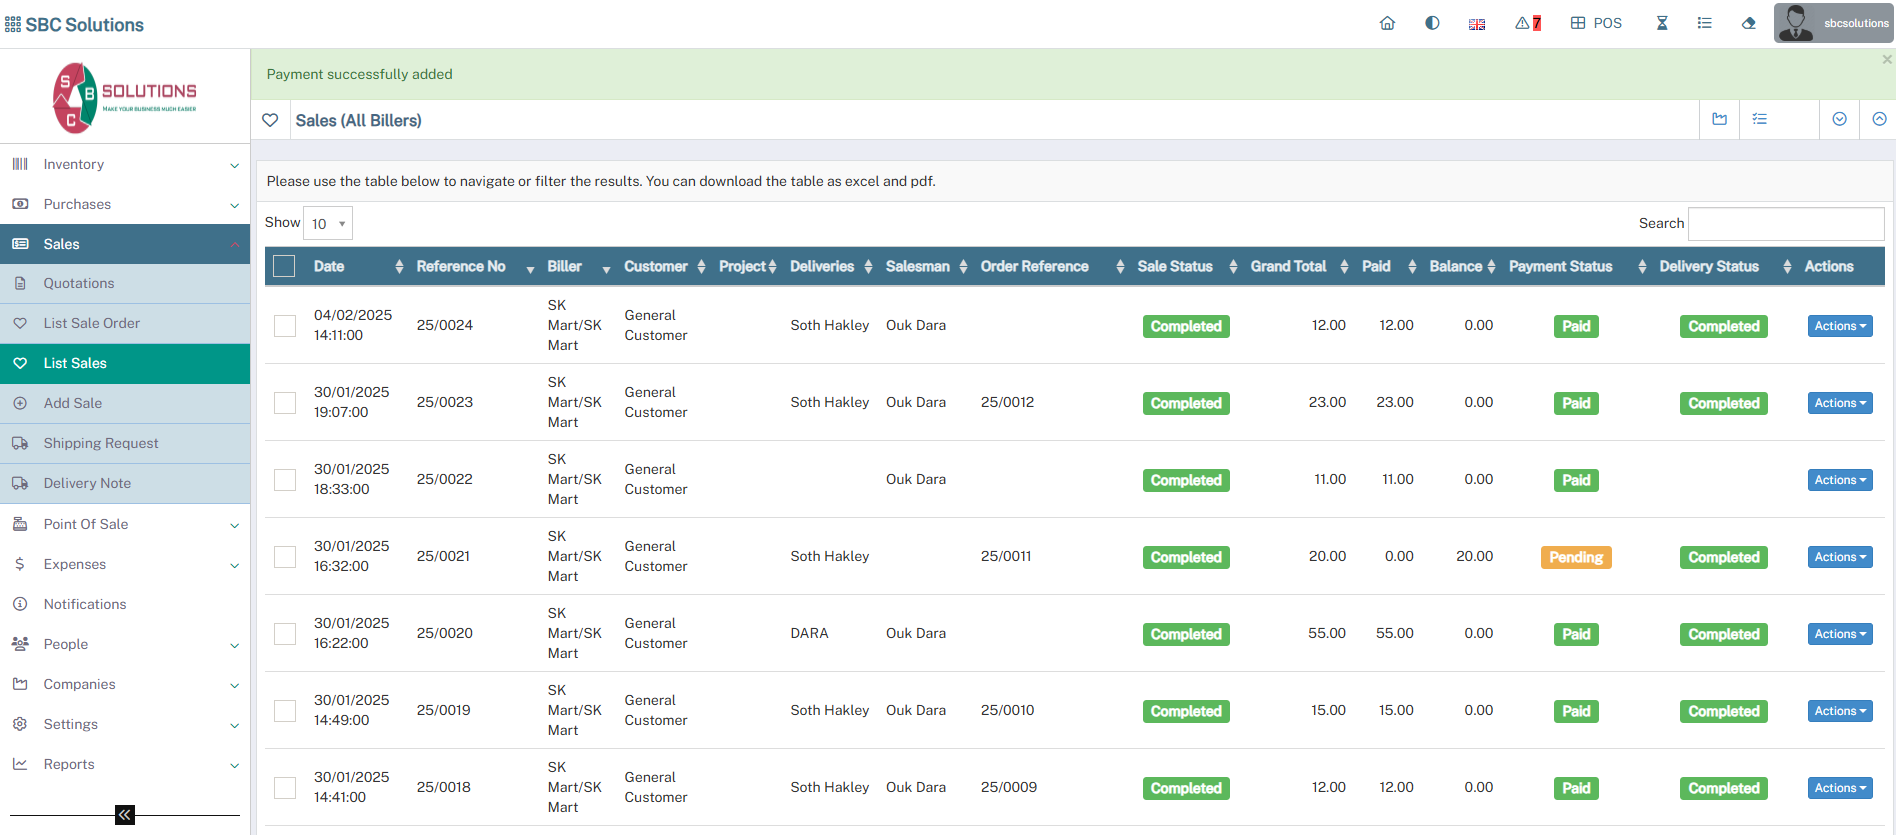Go to Quotations in the sidebar
This screenshot has height=835, width=1896.
pos(79,283)
